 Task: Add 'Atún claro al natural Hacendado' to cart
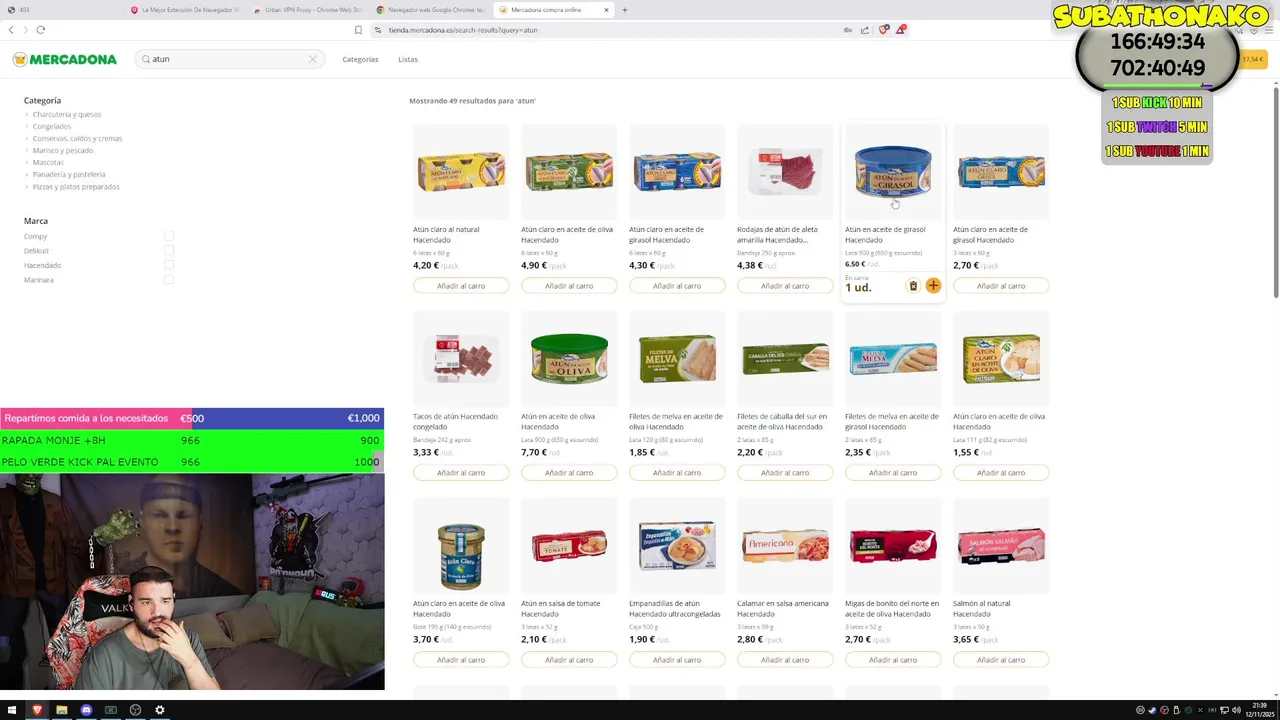pos(461,286)
